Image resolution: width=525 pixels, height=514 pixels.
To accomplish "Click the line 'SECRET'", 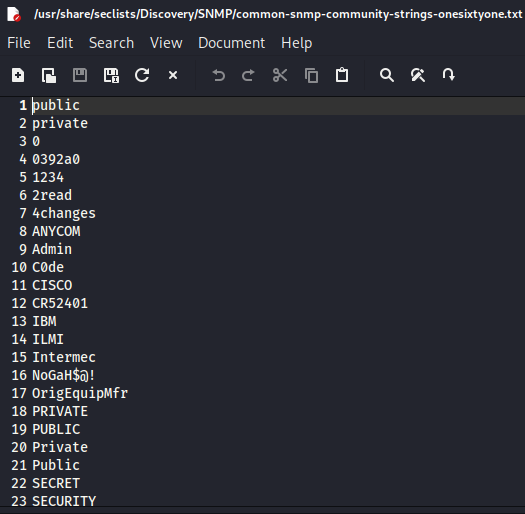I will 56,483.
